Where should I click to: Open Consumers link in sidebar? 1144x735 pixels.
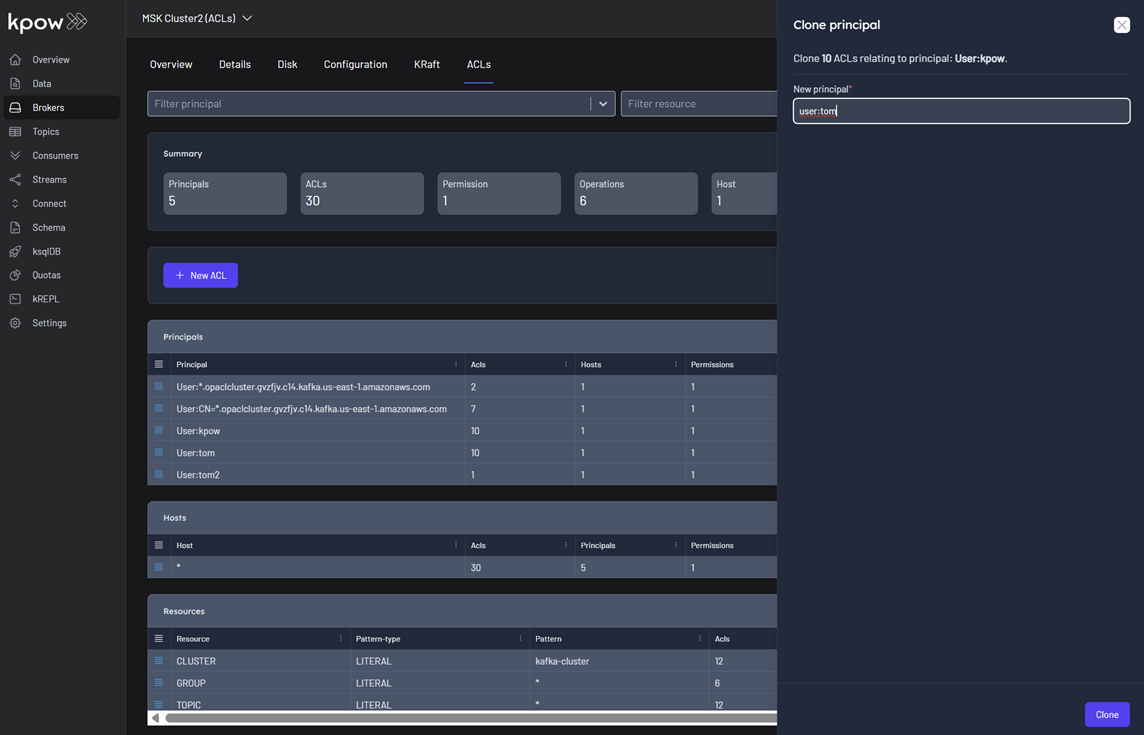pos(55,155)
